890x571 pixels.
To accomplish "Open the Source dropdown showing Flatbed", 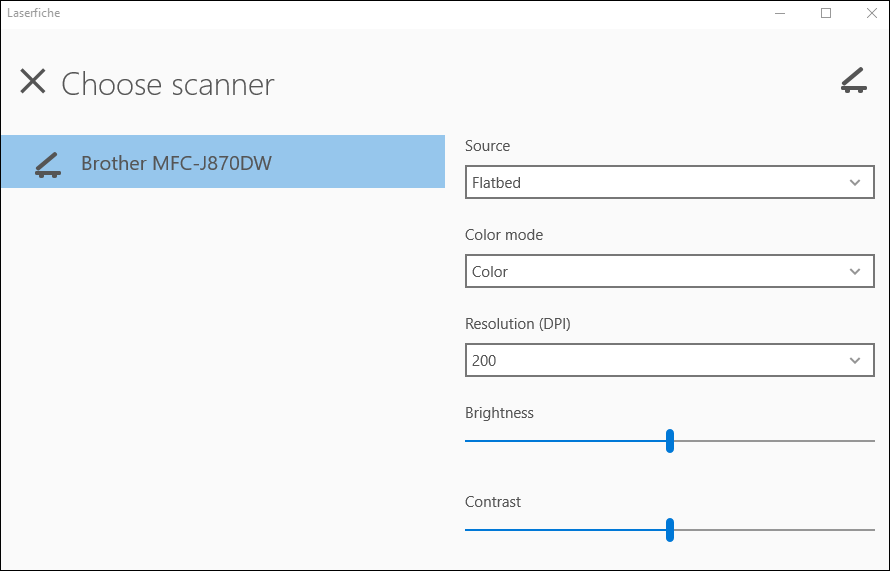I will coord(670,182).
